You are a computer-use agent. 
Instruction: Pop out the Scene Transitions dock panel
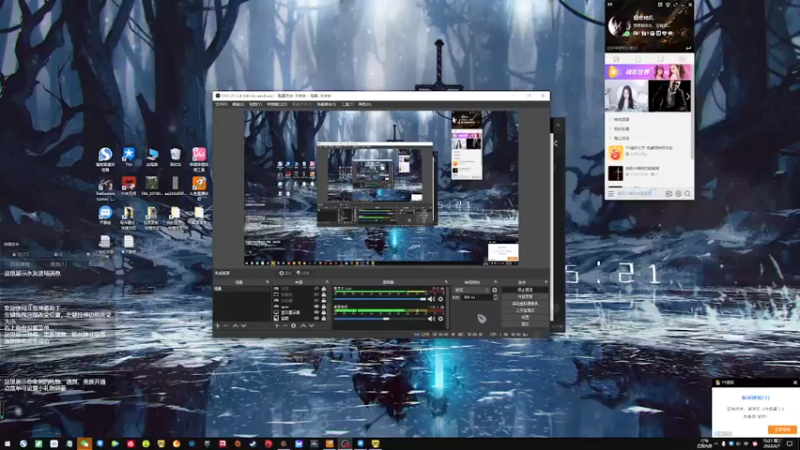point(495,282)
